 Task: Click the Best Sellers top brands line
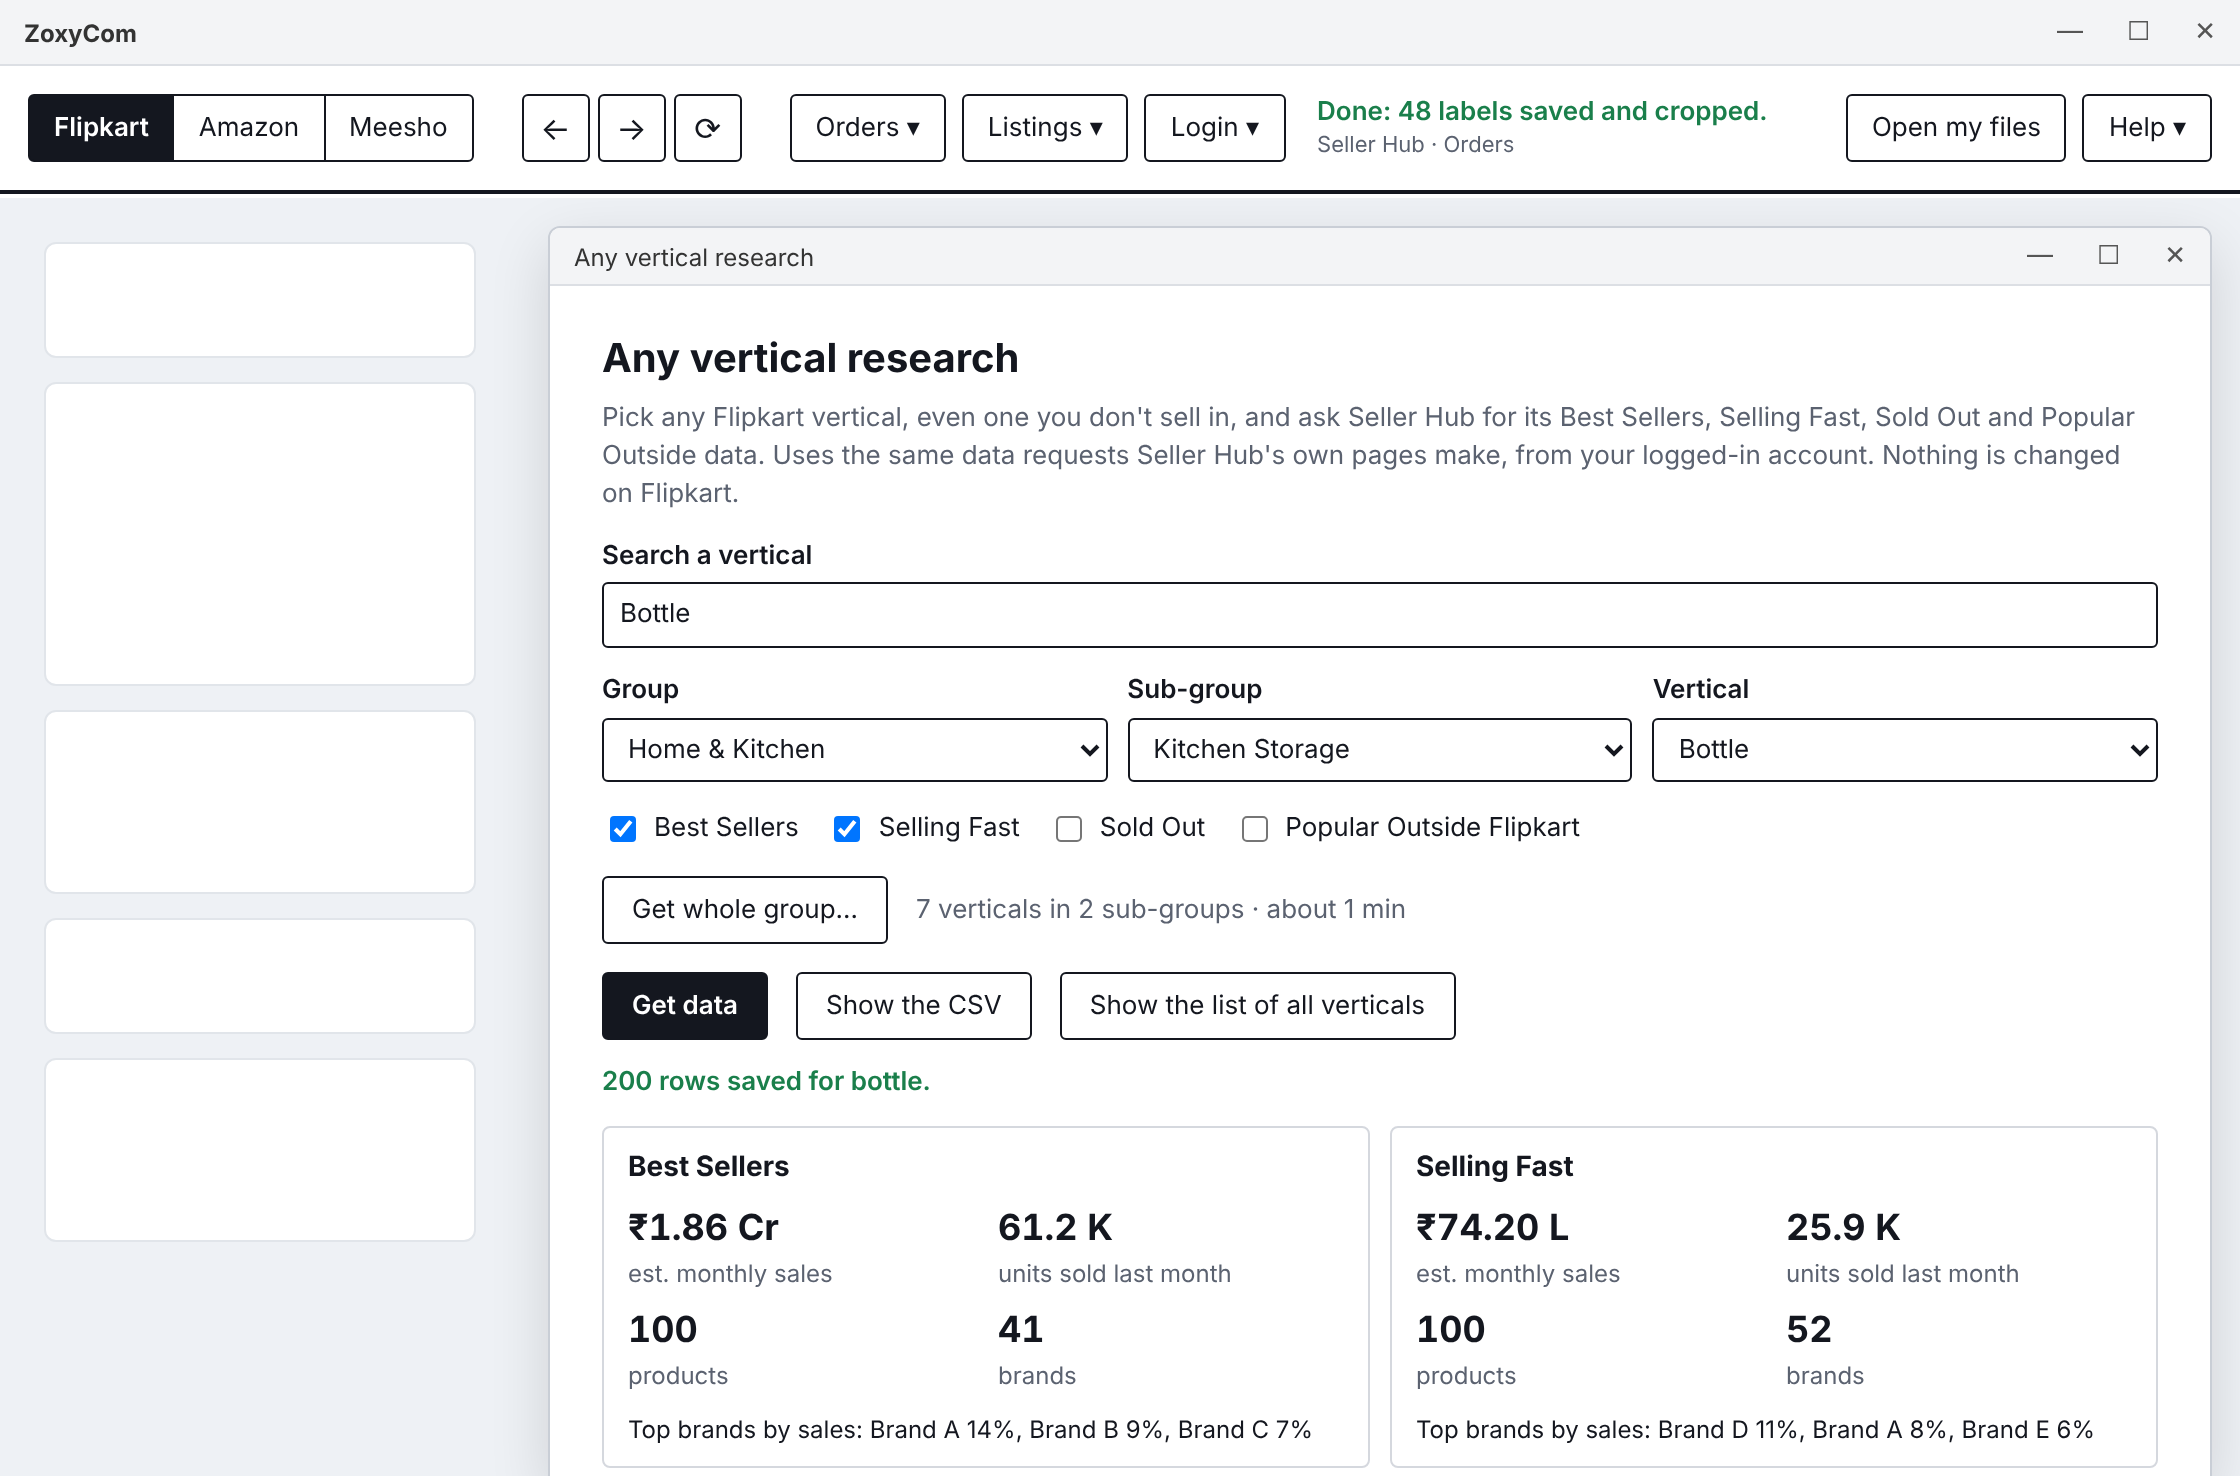pos(969,1430)
